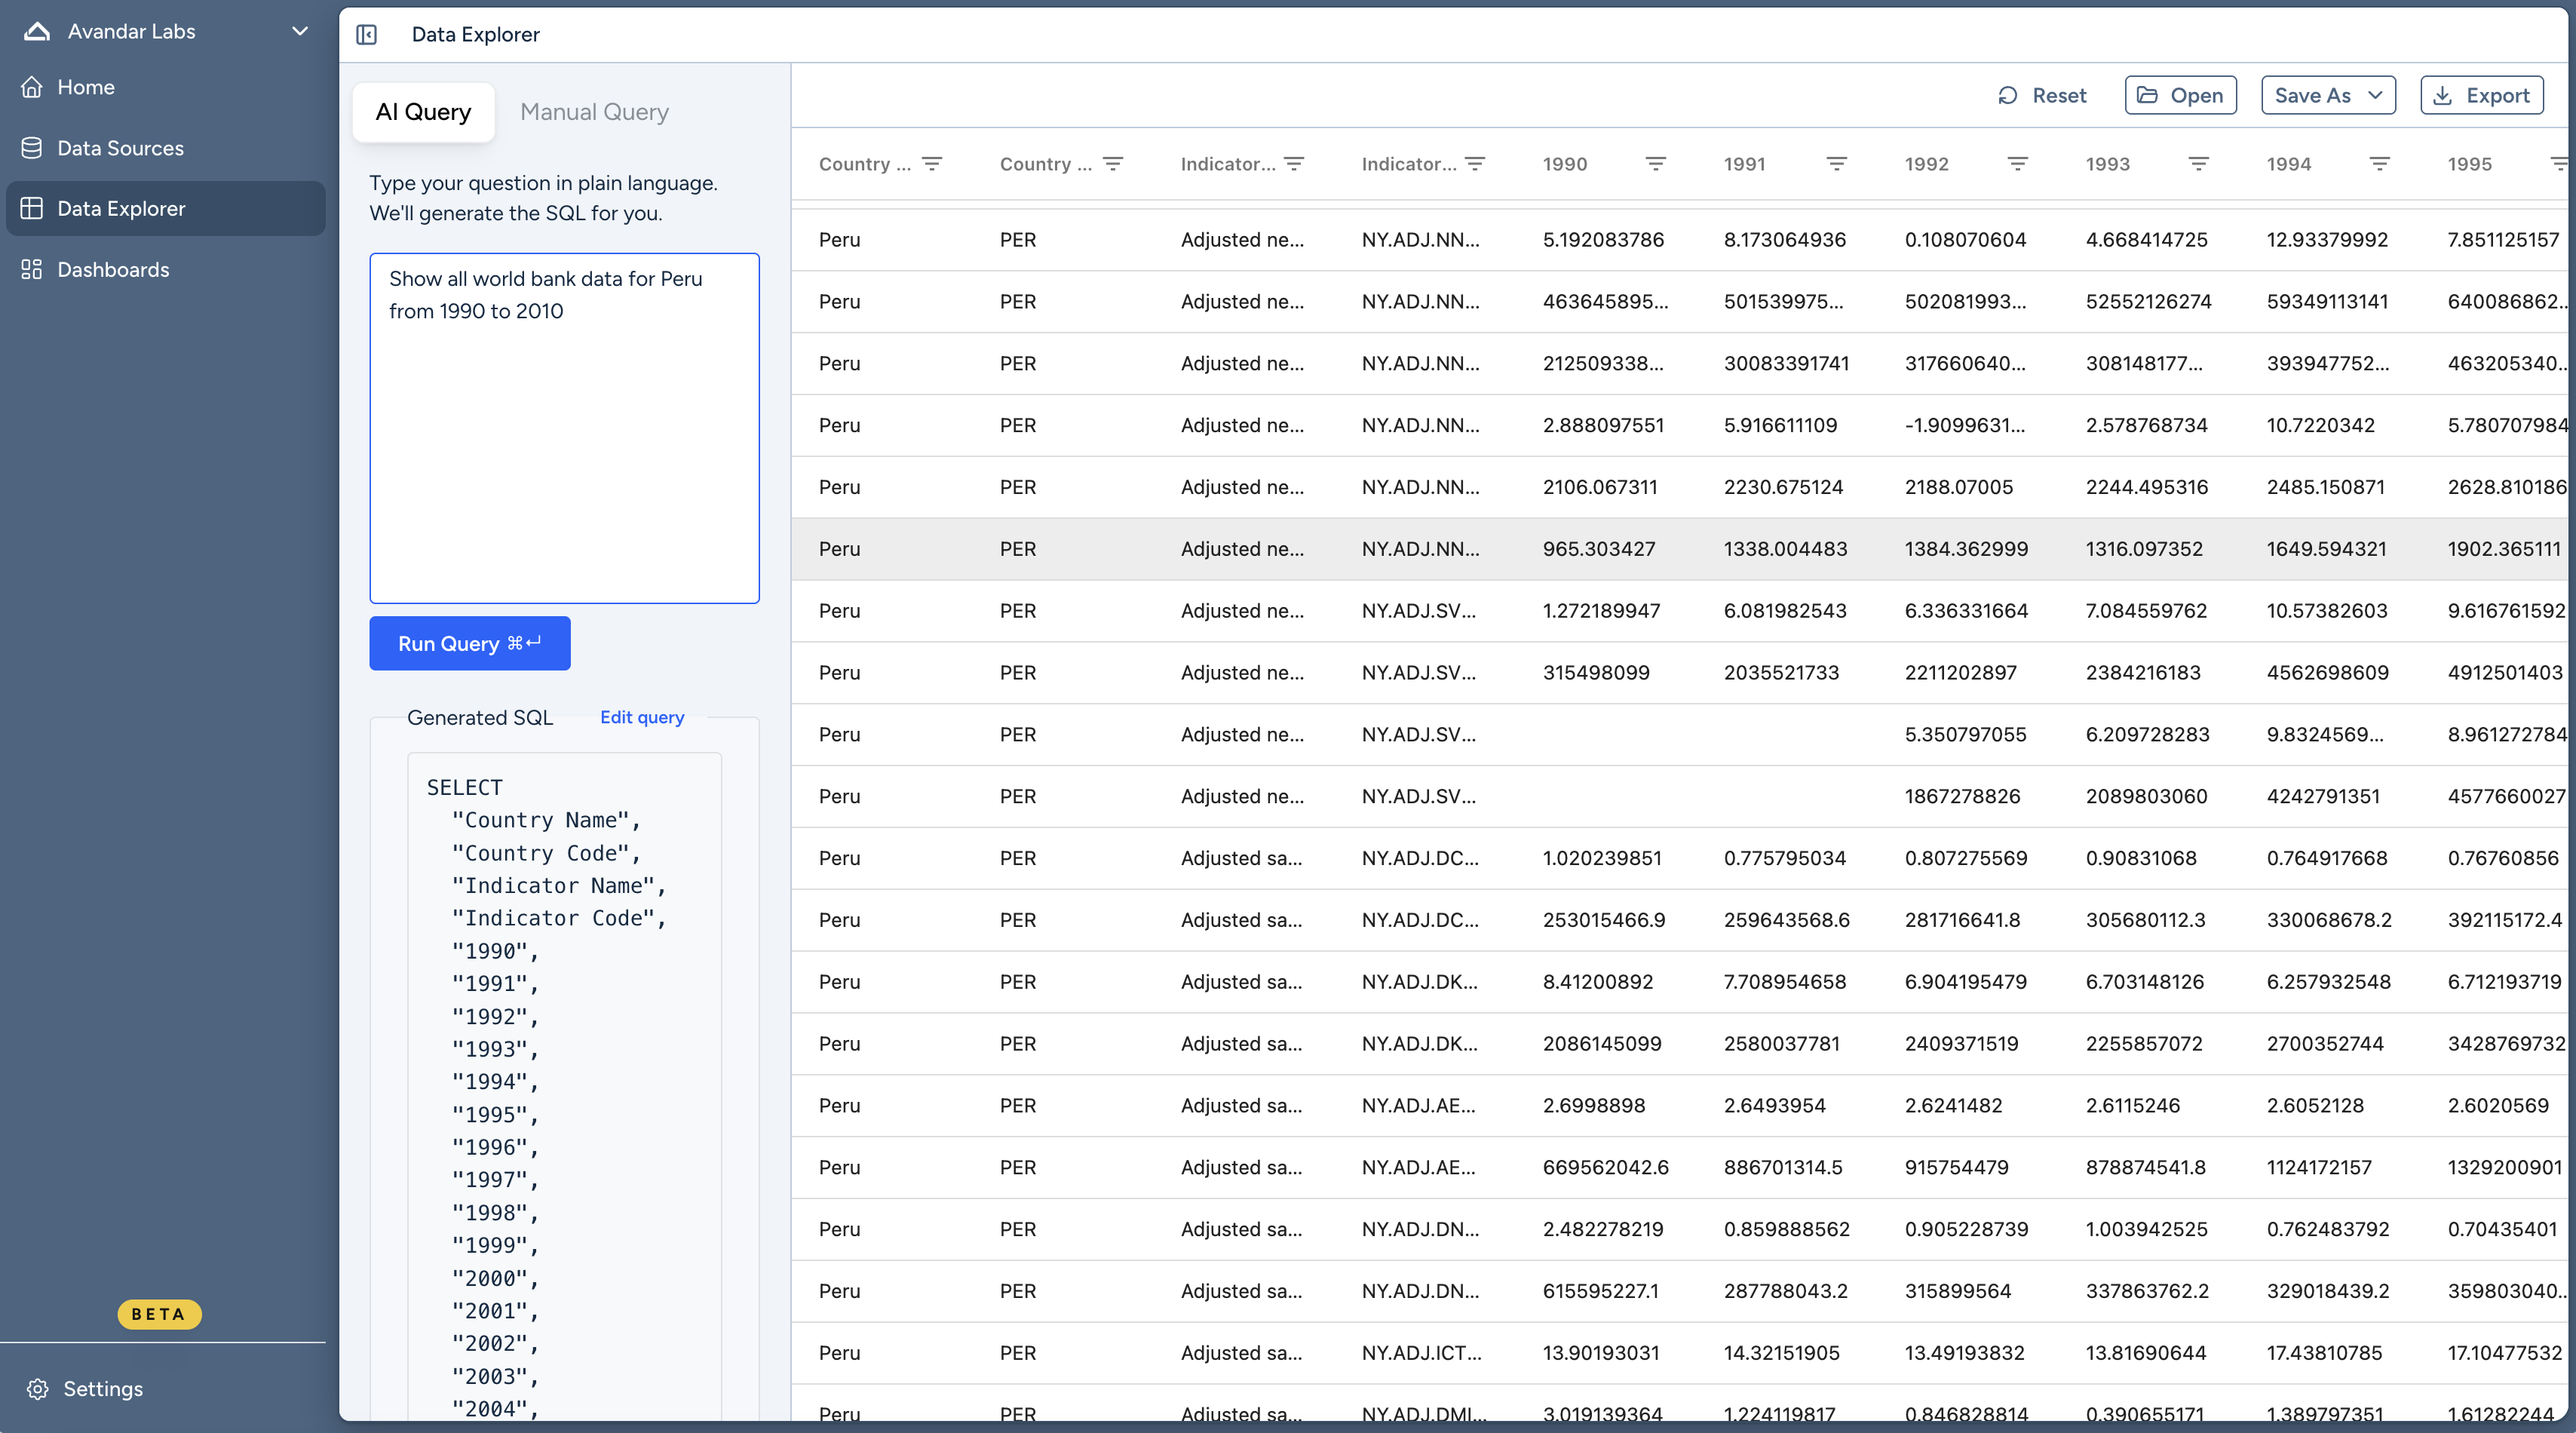Viewport: 2576px width, 1433px height.
Task: Open the Dashboards page
Action: [x=112, y=269]
